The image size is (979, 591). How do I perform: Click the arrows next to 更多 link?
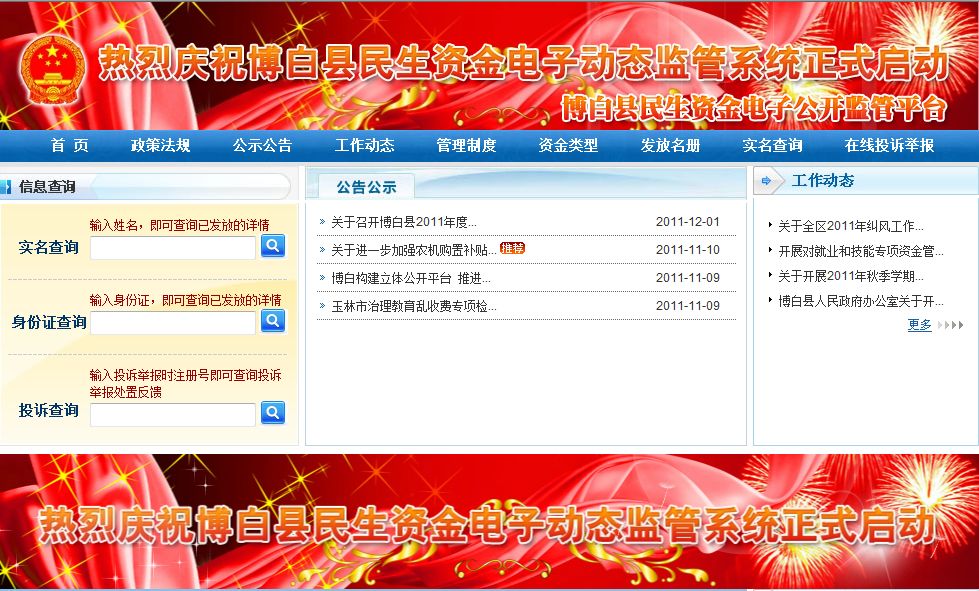click(951, 325)
